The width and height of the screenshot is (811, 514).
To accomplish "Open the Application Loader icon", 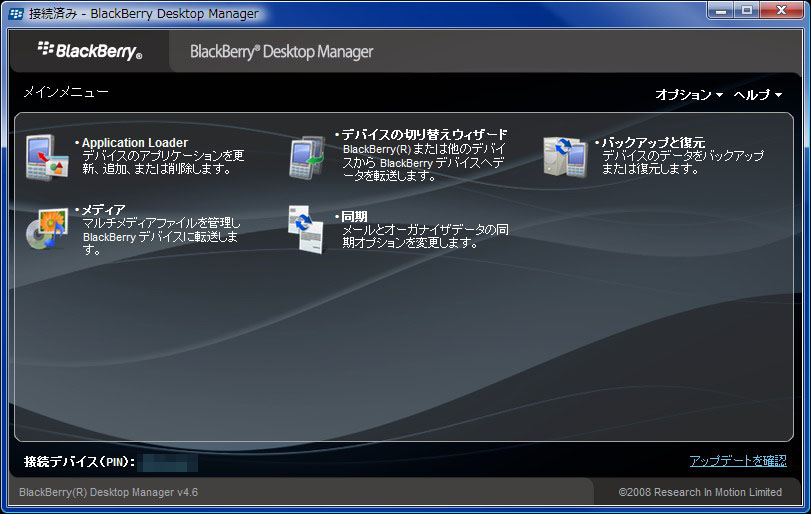I will (x=44, y=156).
